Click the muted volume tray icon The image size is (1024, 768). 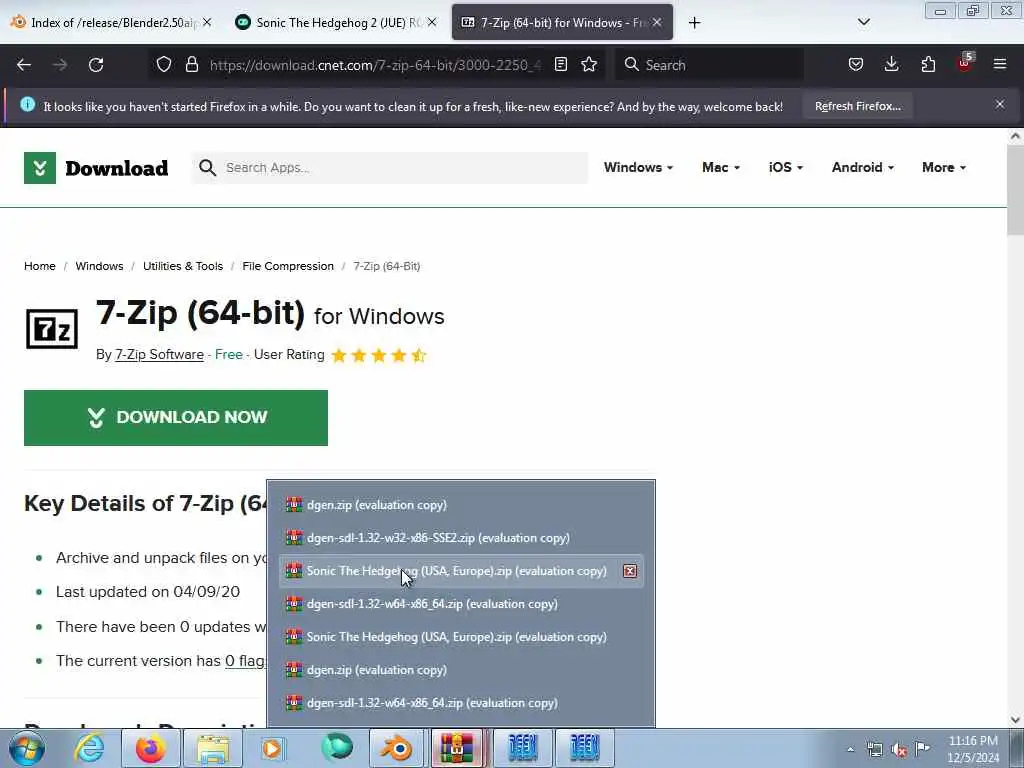pos(899,749)
